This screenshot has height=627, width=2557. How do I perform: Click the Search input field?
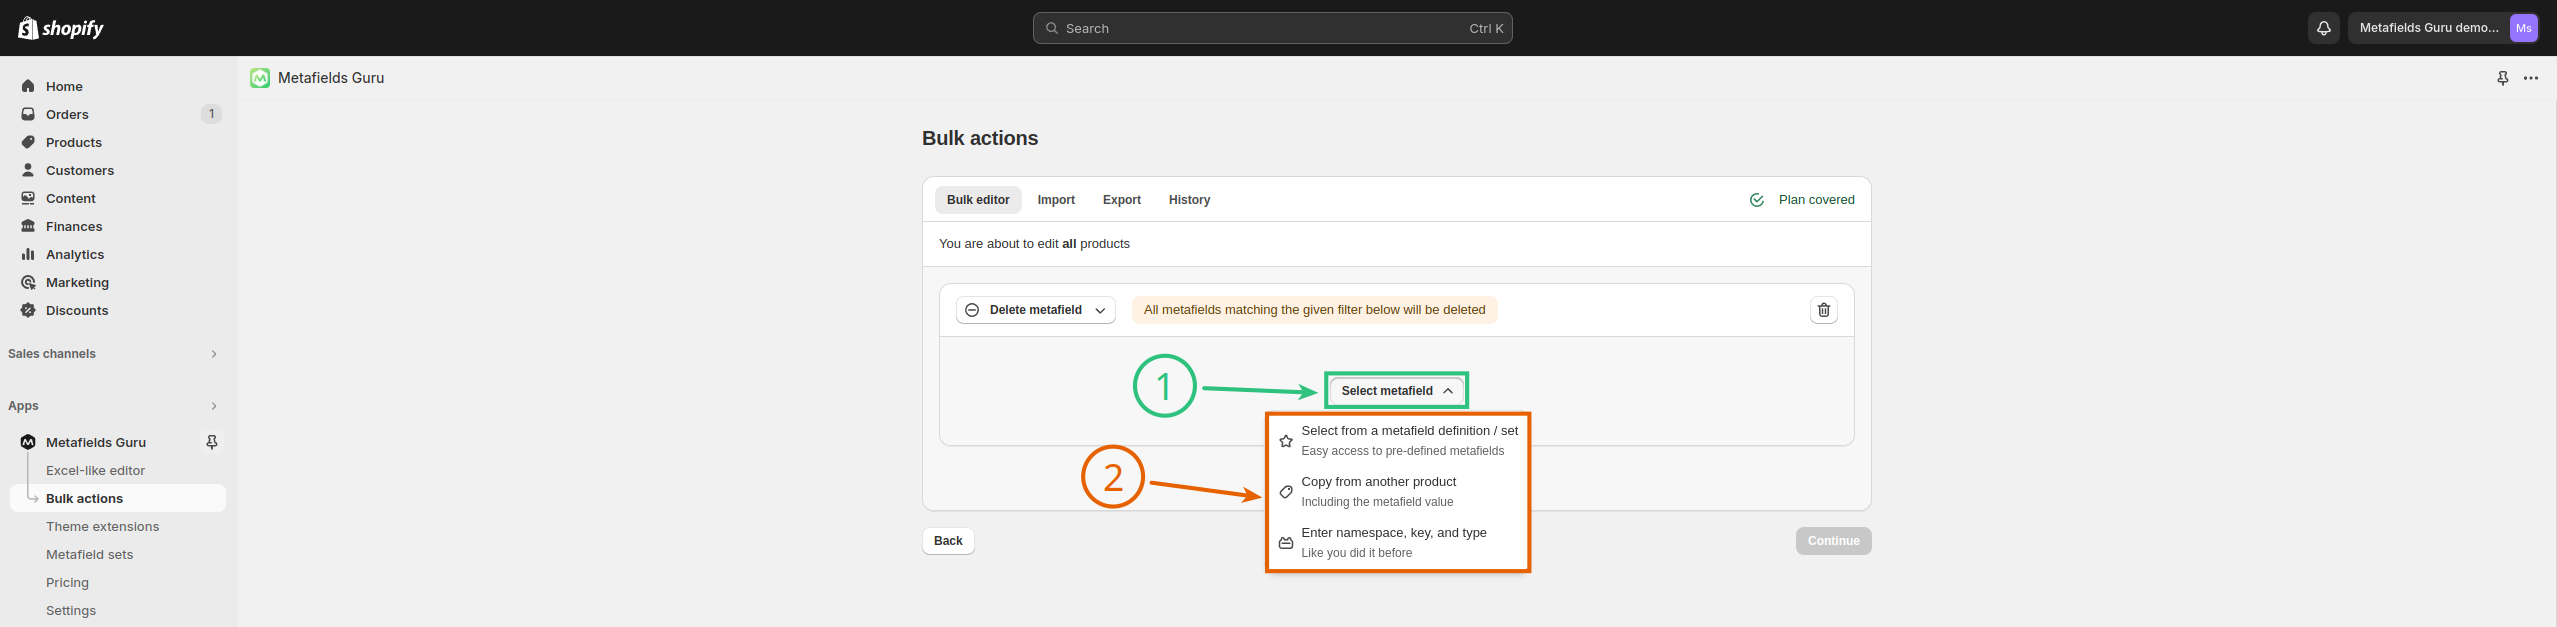coord(1272,28)
